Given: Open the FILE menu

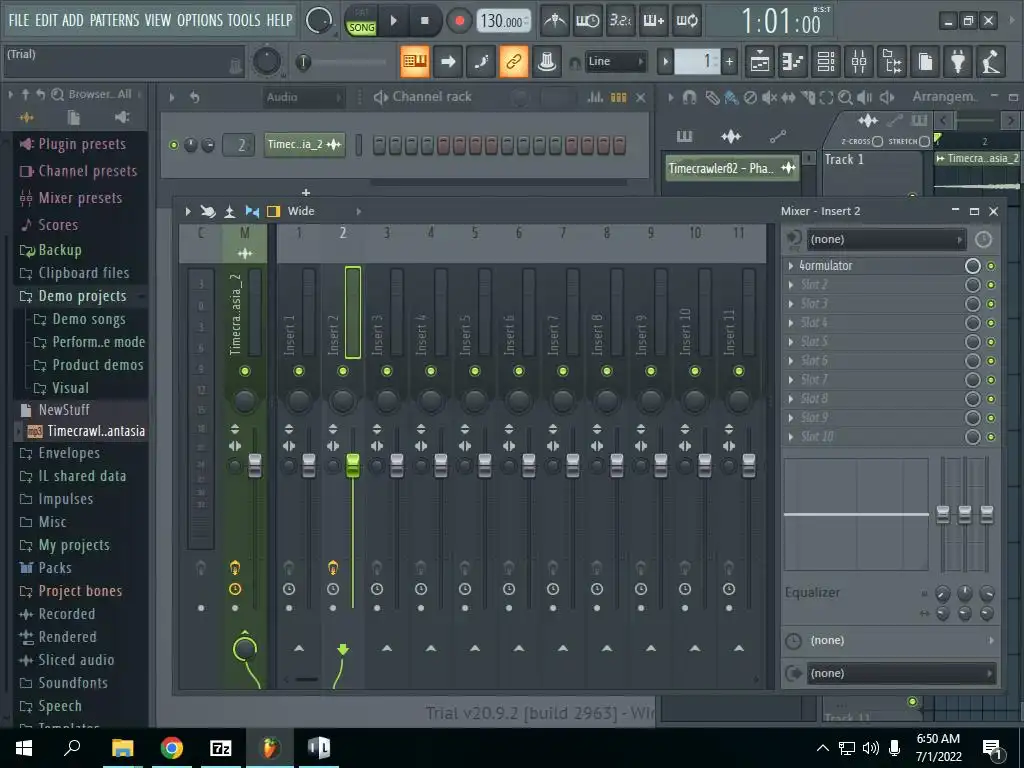Looking at the screenshot, I should pos(19,20).
